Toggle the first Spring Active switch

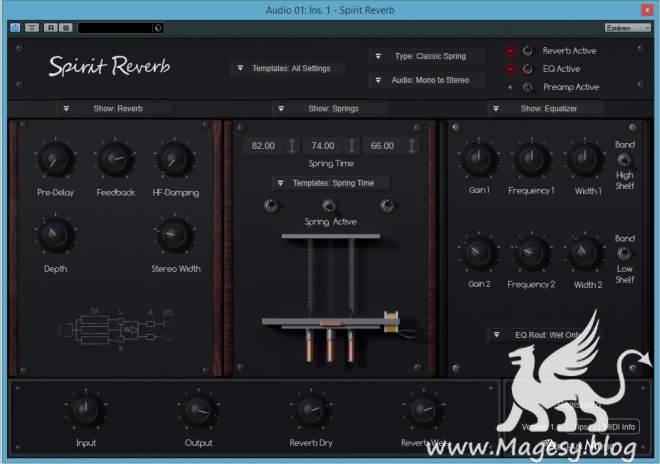(271, 205)
